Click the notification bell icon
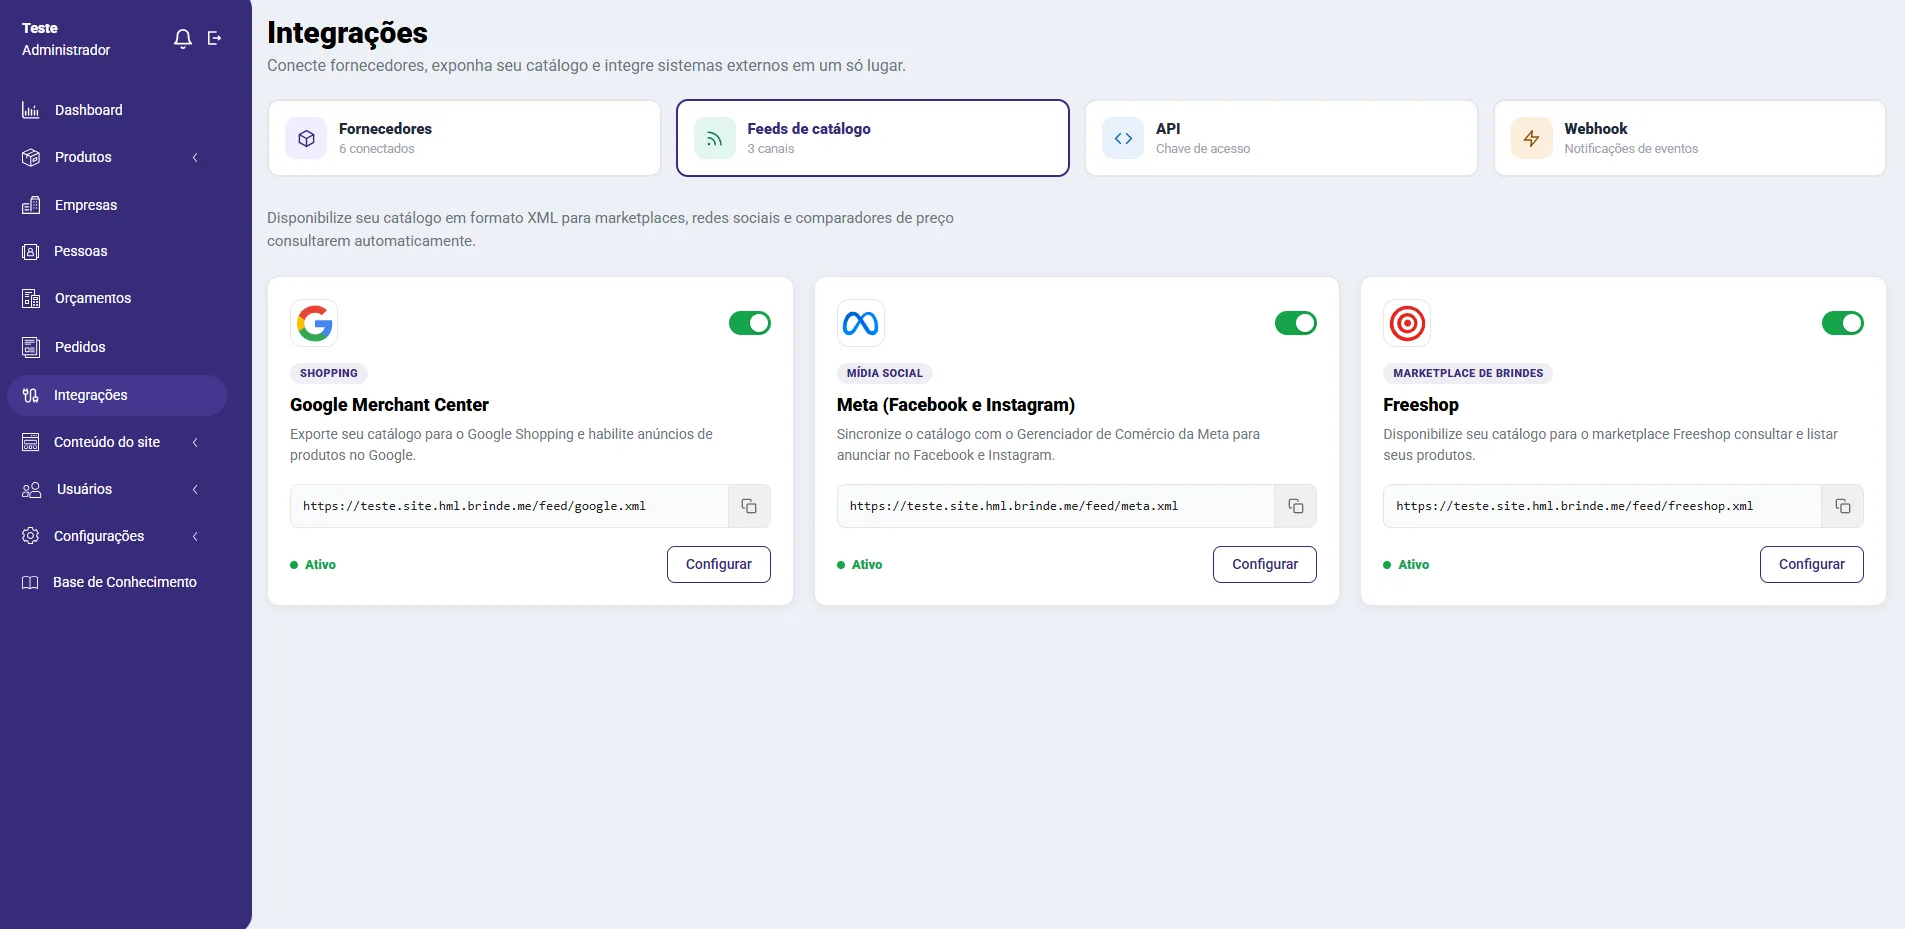Screen dimensions: 1905x929 [182, 39]
